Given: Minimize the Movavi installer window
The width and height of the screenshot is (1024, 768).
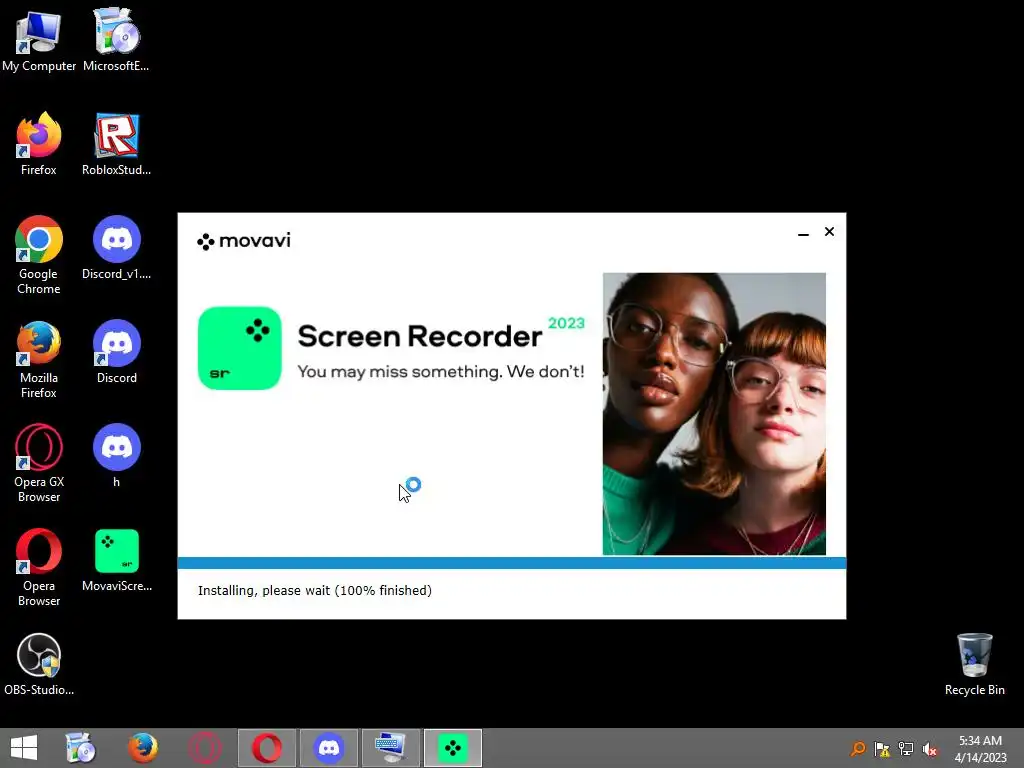Looking at the screenshot, I should (x=803, y=232).
